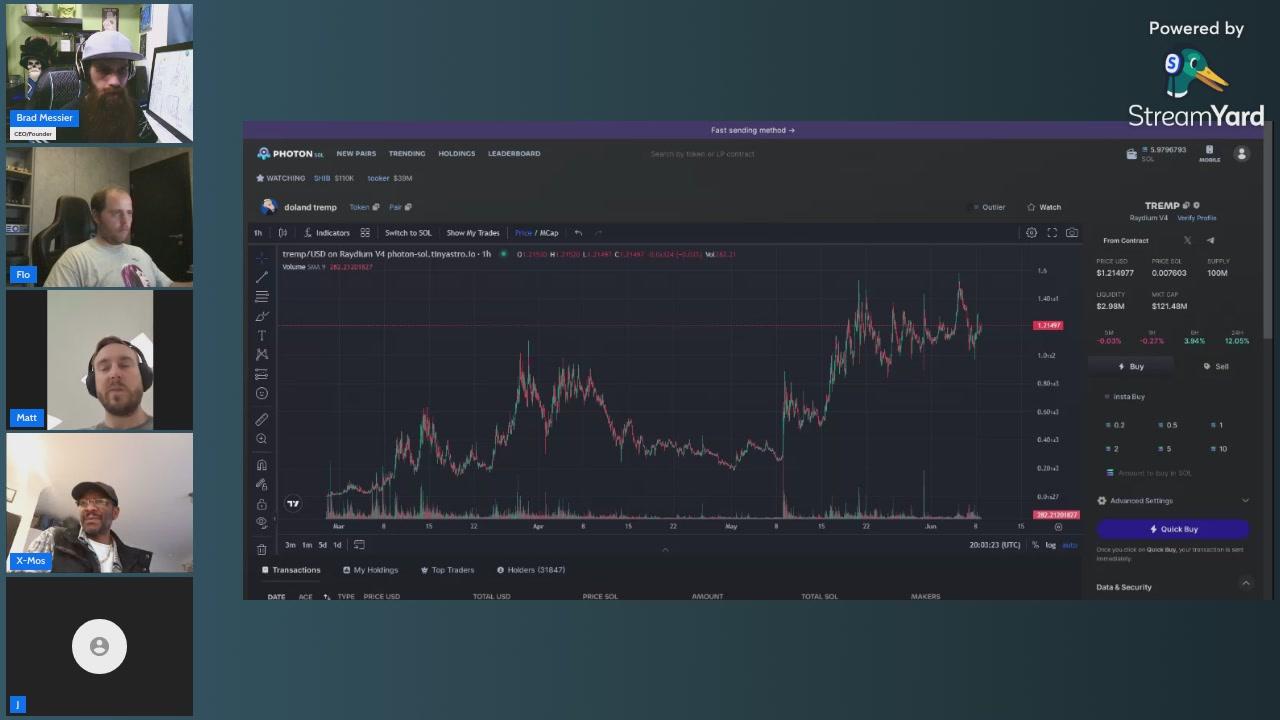The width and height of the screenshot is (1280, 720).
Task: Open the Indicators menu
Action: point(327,233)
